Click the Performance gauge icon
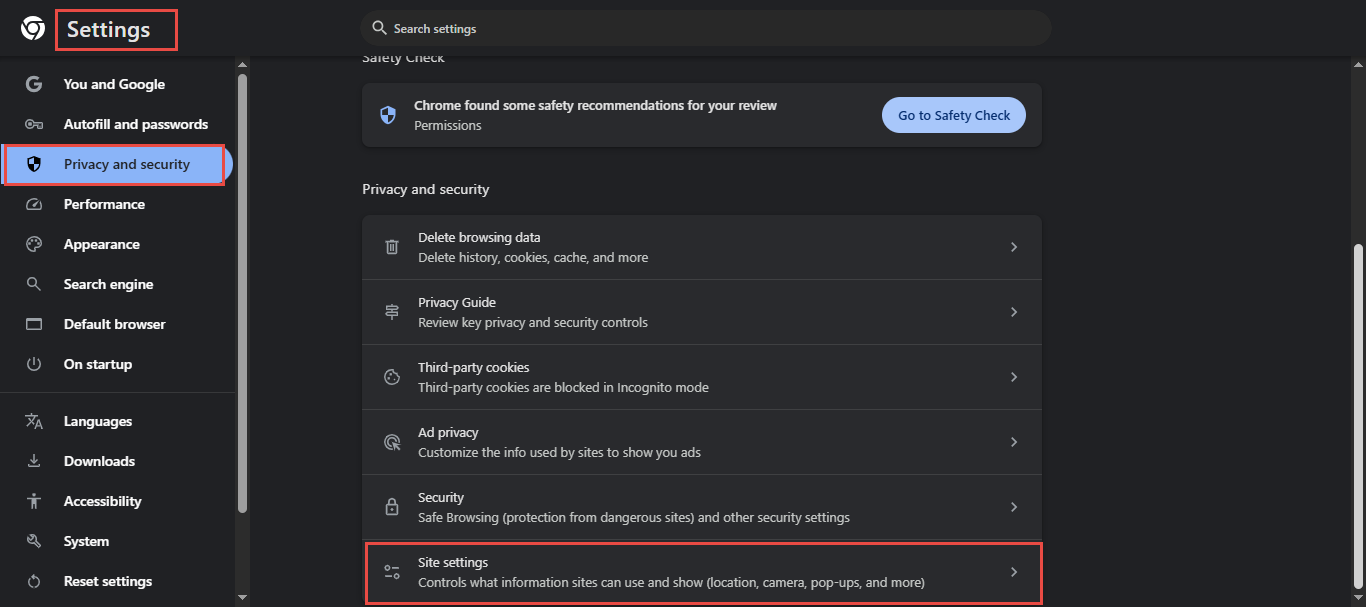The image size is (1366, 607). (34, 204)
